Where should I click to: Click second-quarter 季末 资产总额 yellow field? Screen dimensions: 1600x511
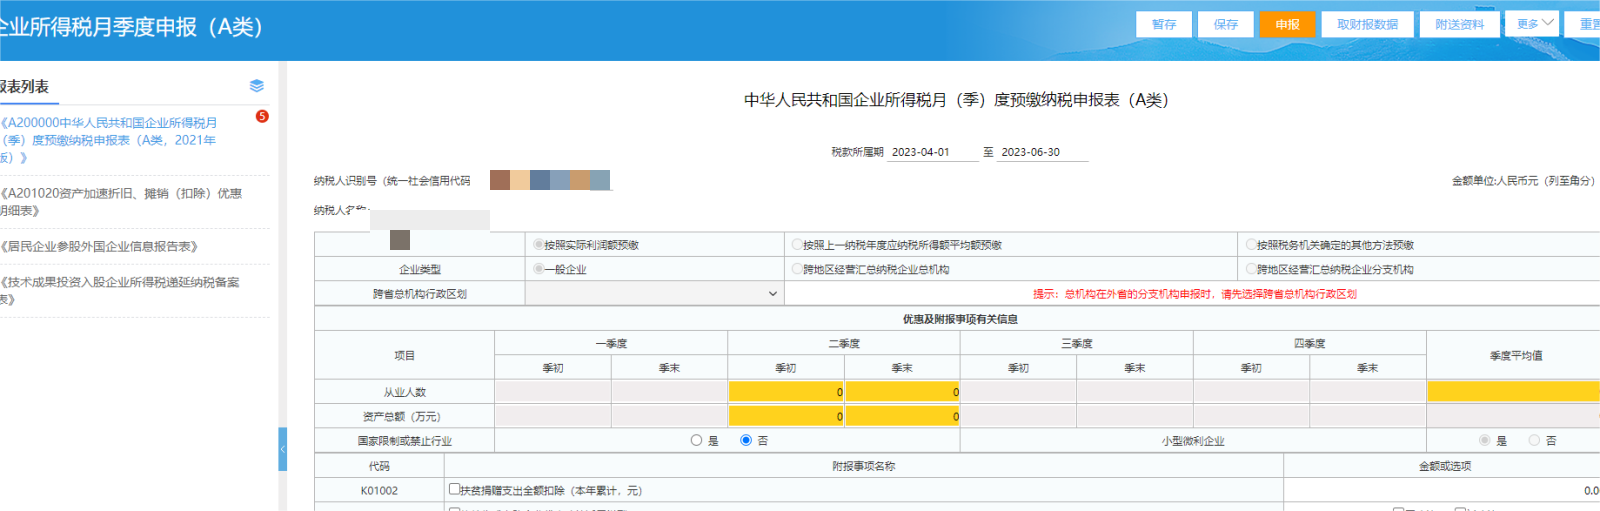tap(902, 416)
